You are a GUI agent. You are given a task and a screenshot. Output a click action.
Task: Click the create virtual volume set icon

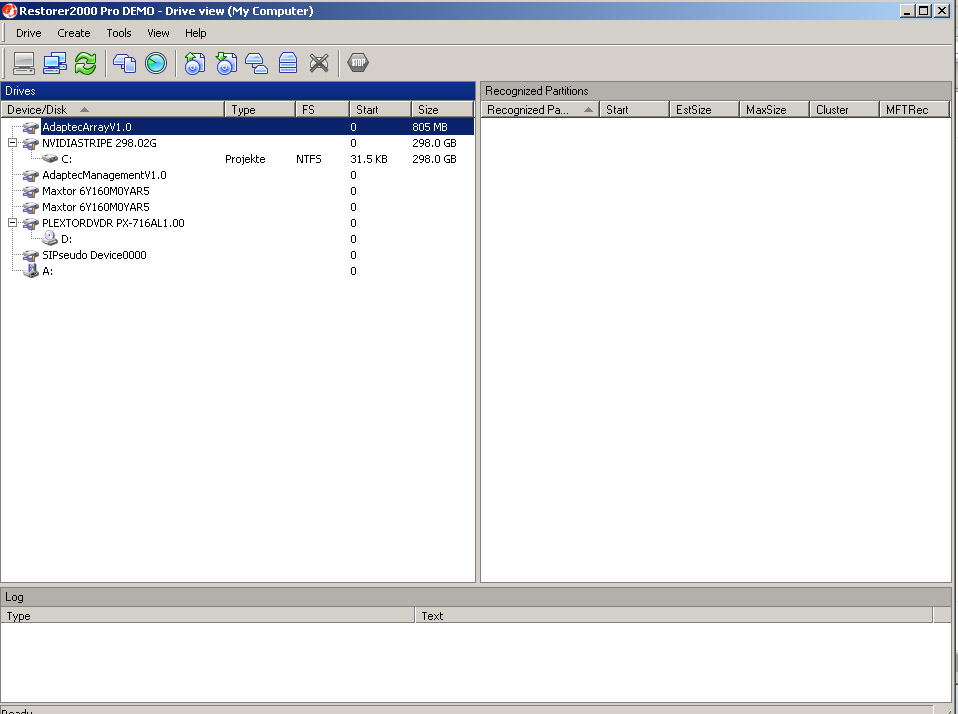click(288, 63)
